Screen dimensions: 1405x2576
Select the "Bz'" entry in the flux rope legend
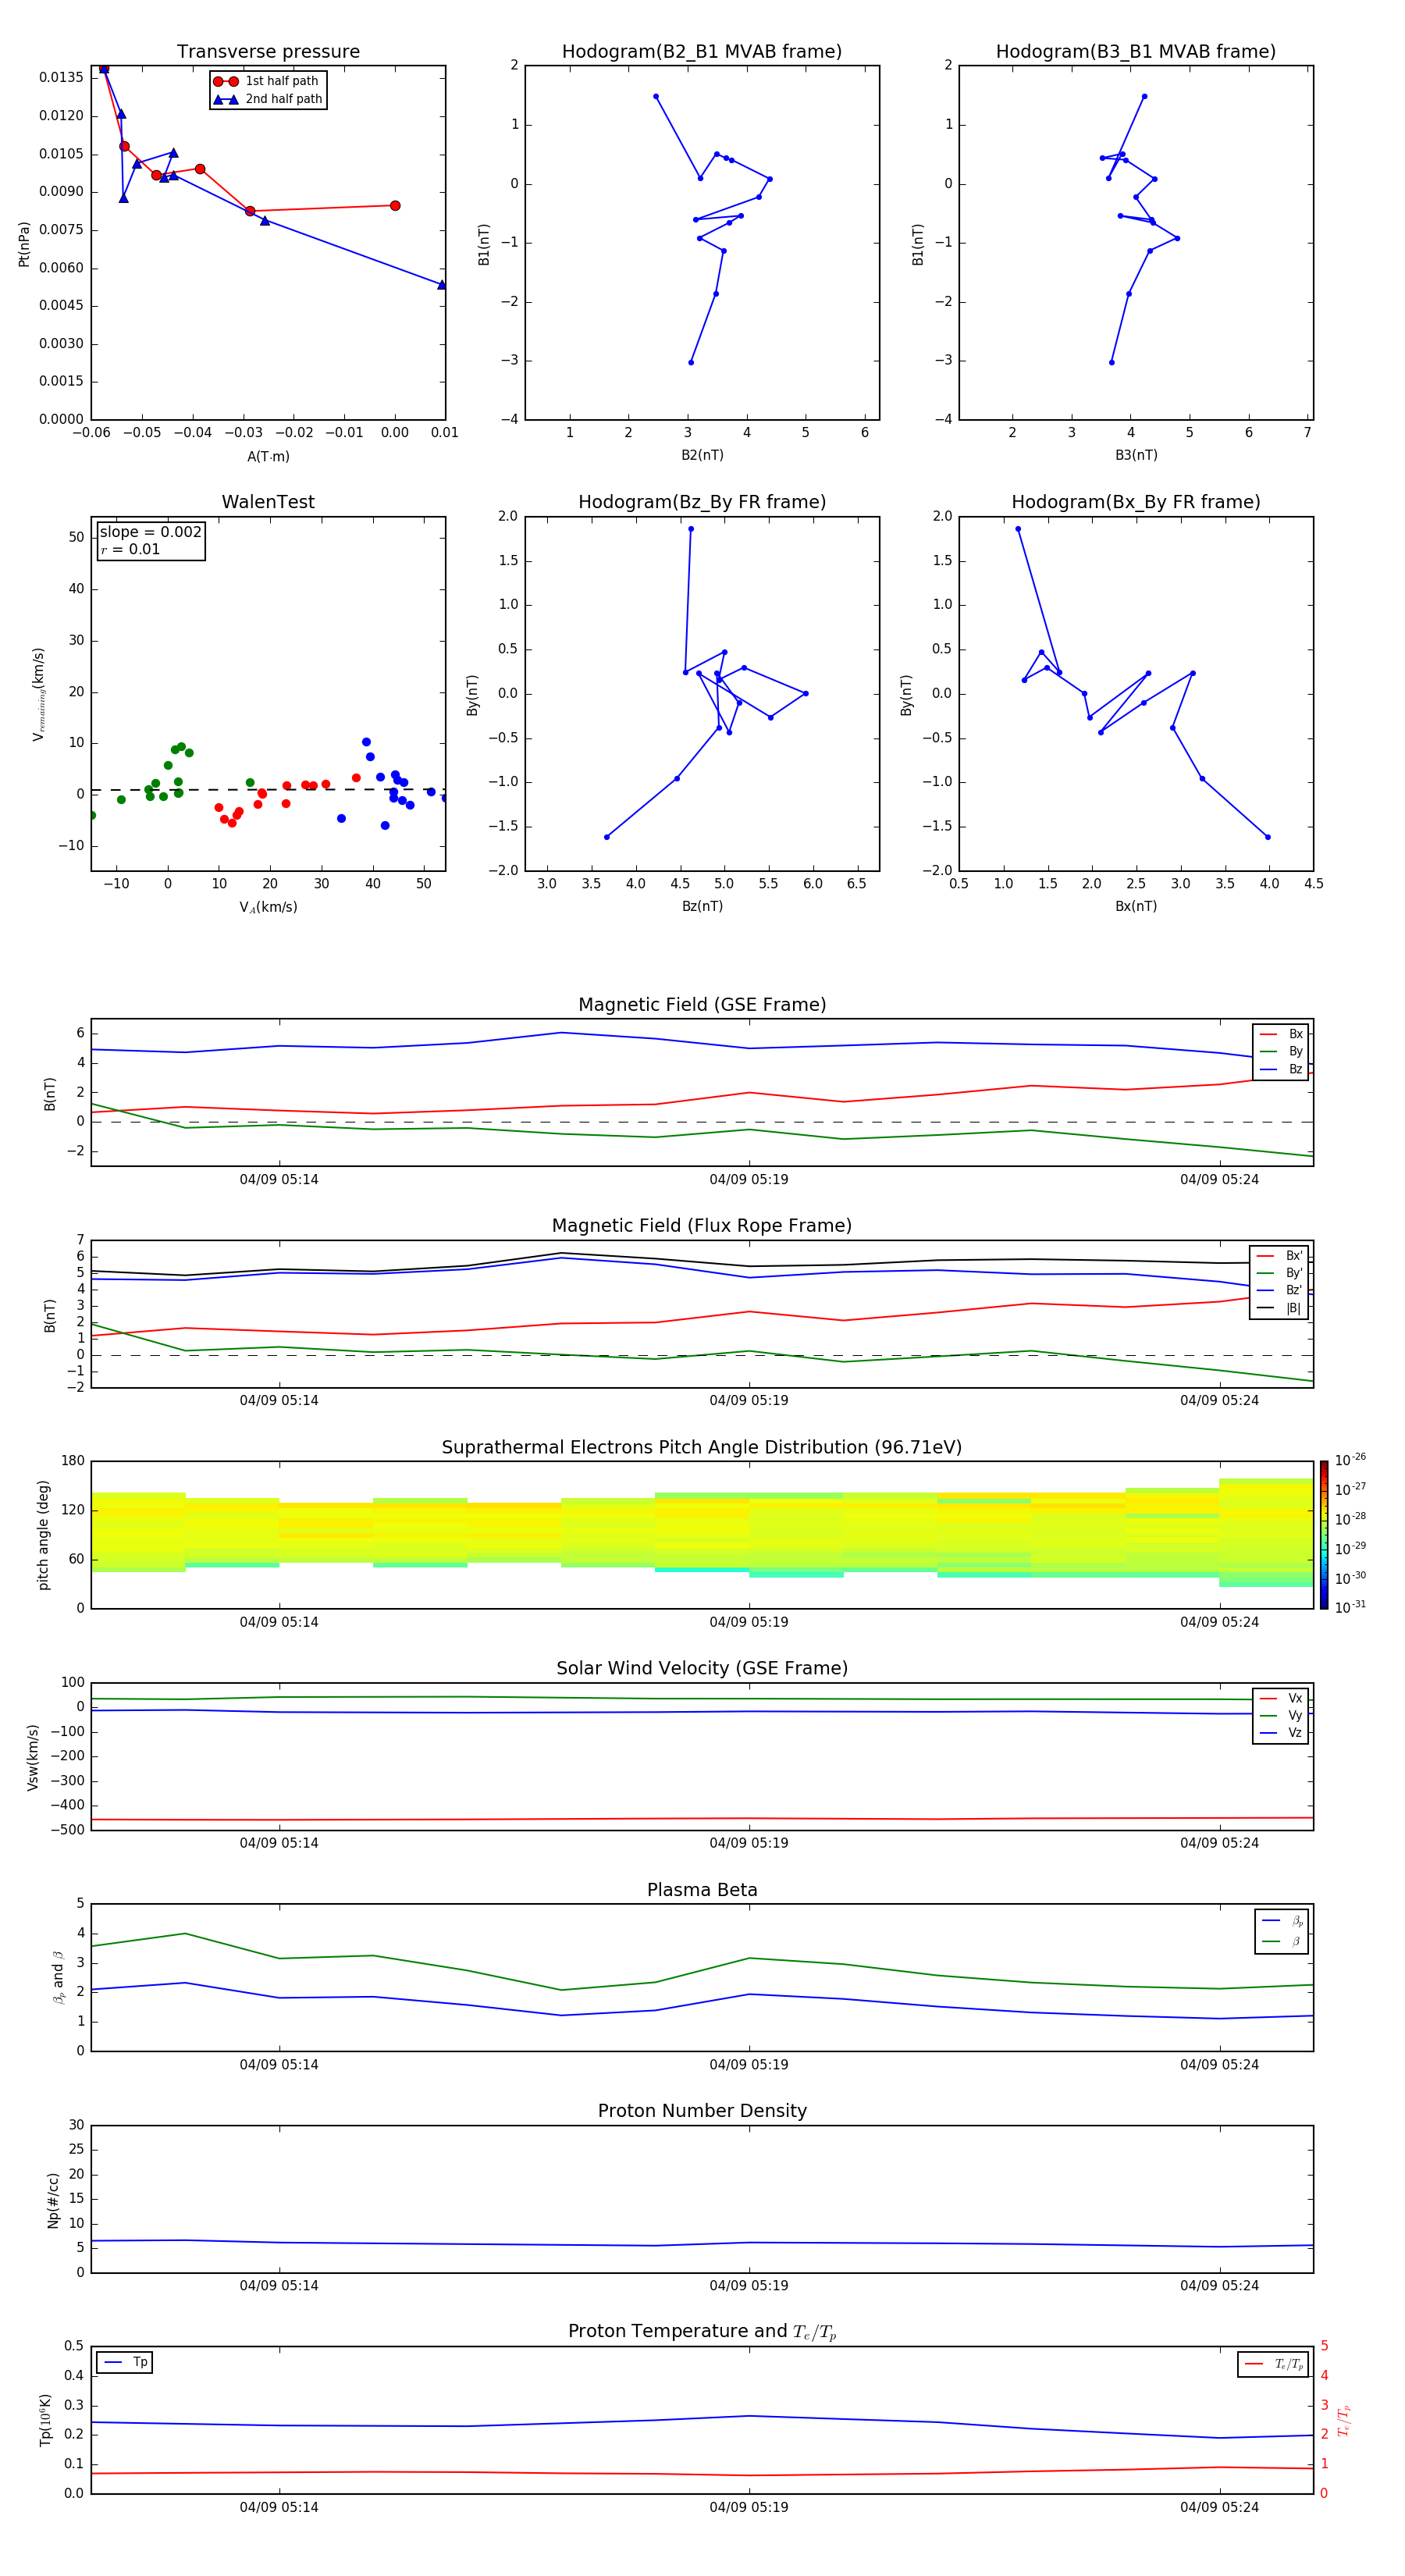1279,1290
